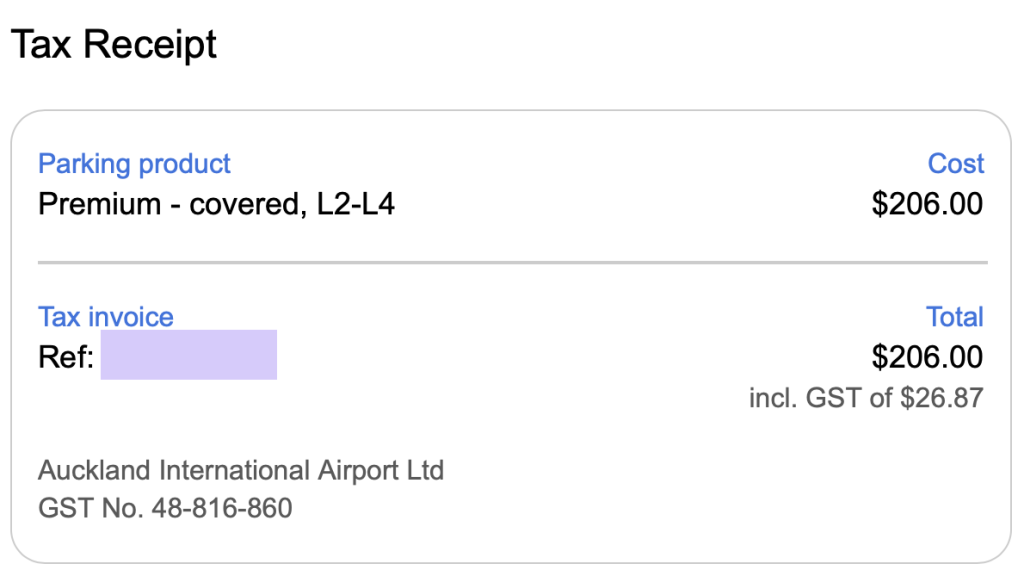
Task: Click the horizontal divider line in receipt
Action: (512, 263)
